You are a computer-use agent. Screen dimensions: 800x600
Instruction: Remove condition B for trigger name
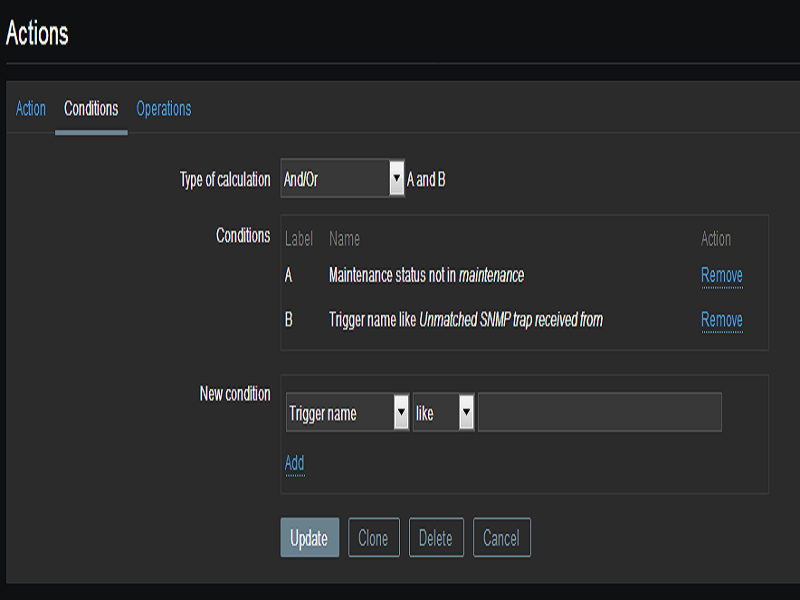721,320
